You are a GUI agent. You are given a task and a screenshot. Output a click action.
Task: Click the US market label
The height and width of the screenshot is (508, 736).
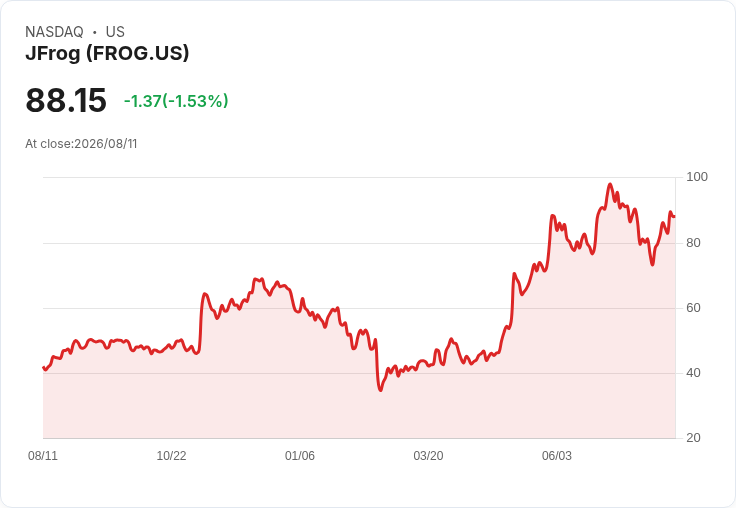115,32
